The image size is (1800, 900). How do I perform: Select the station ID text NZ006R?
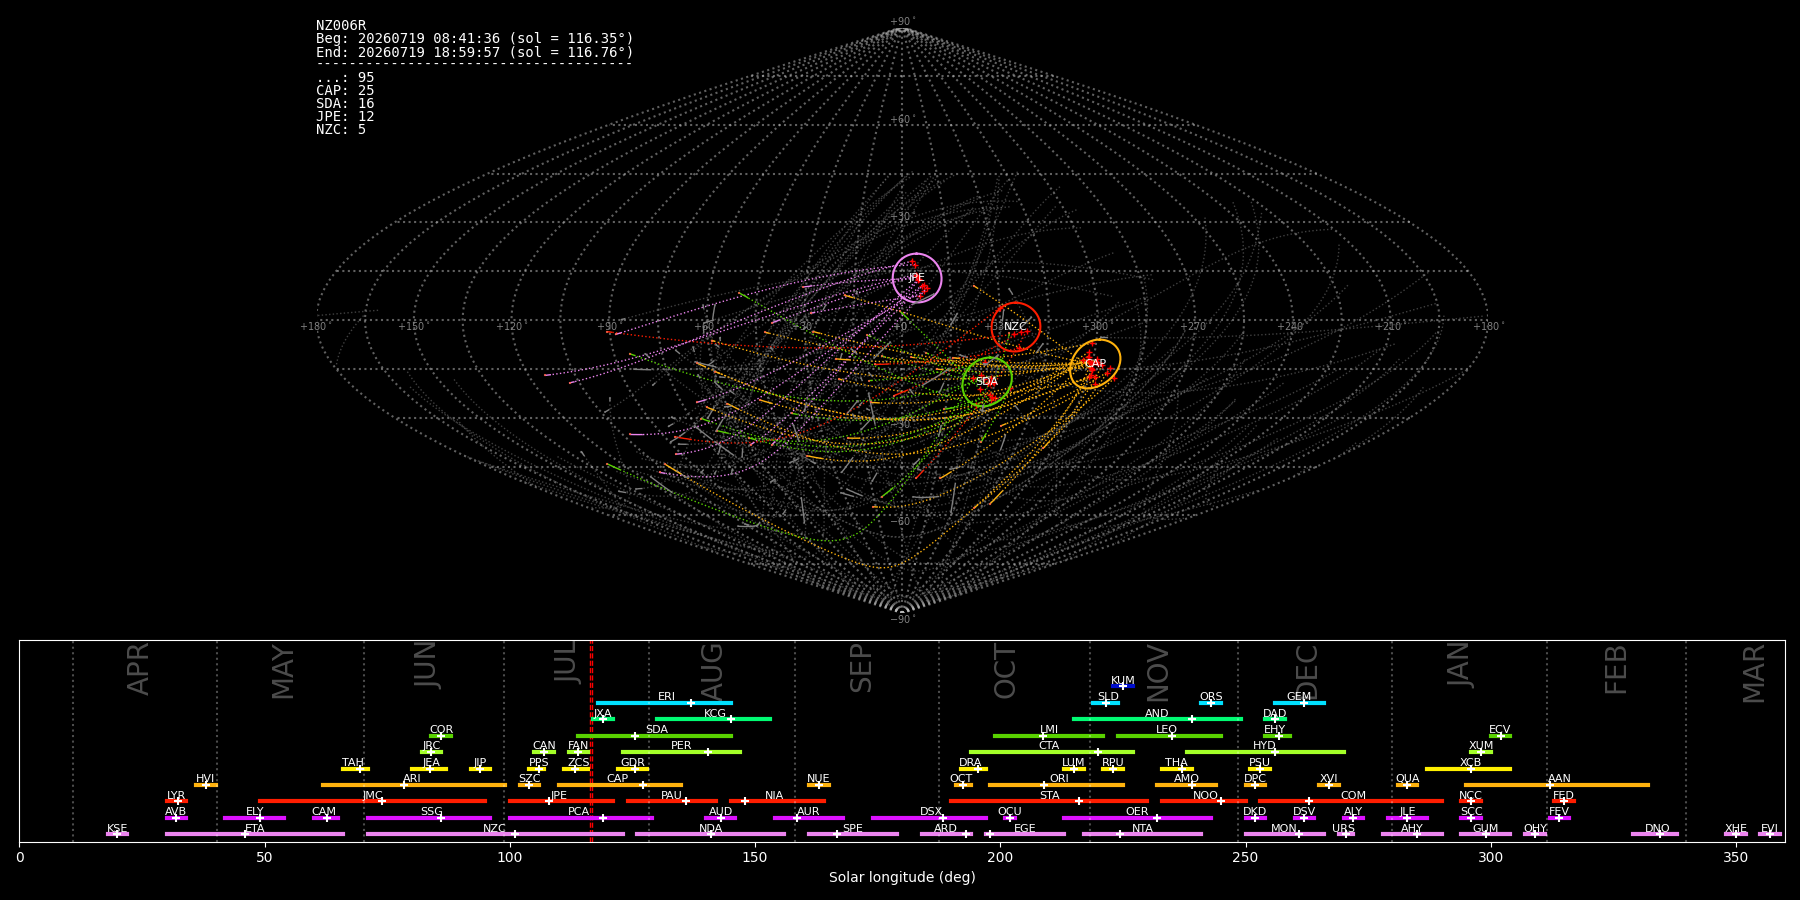point(341,26)
